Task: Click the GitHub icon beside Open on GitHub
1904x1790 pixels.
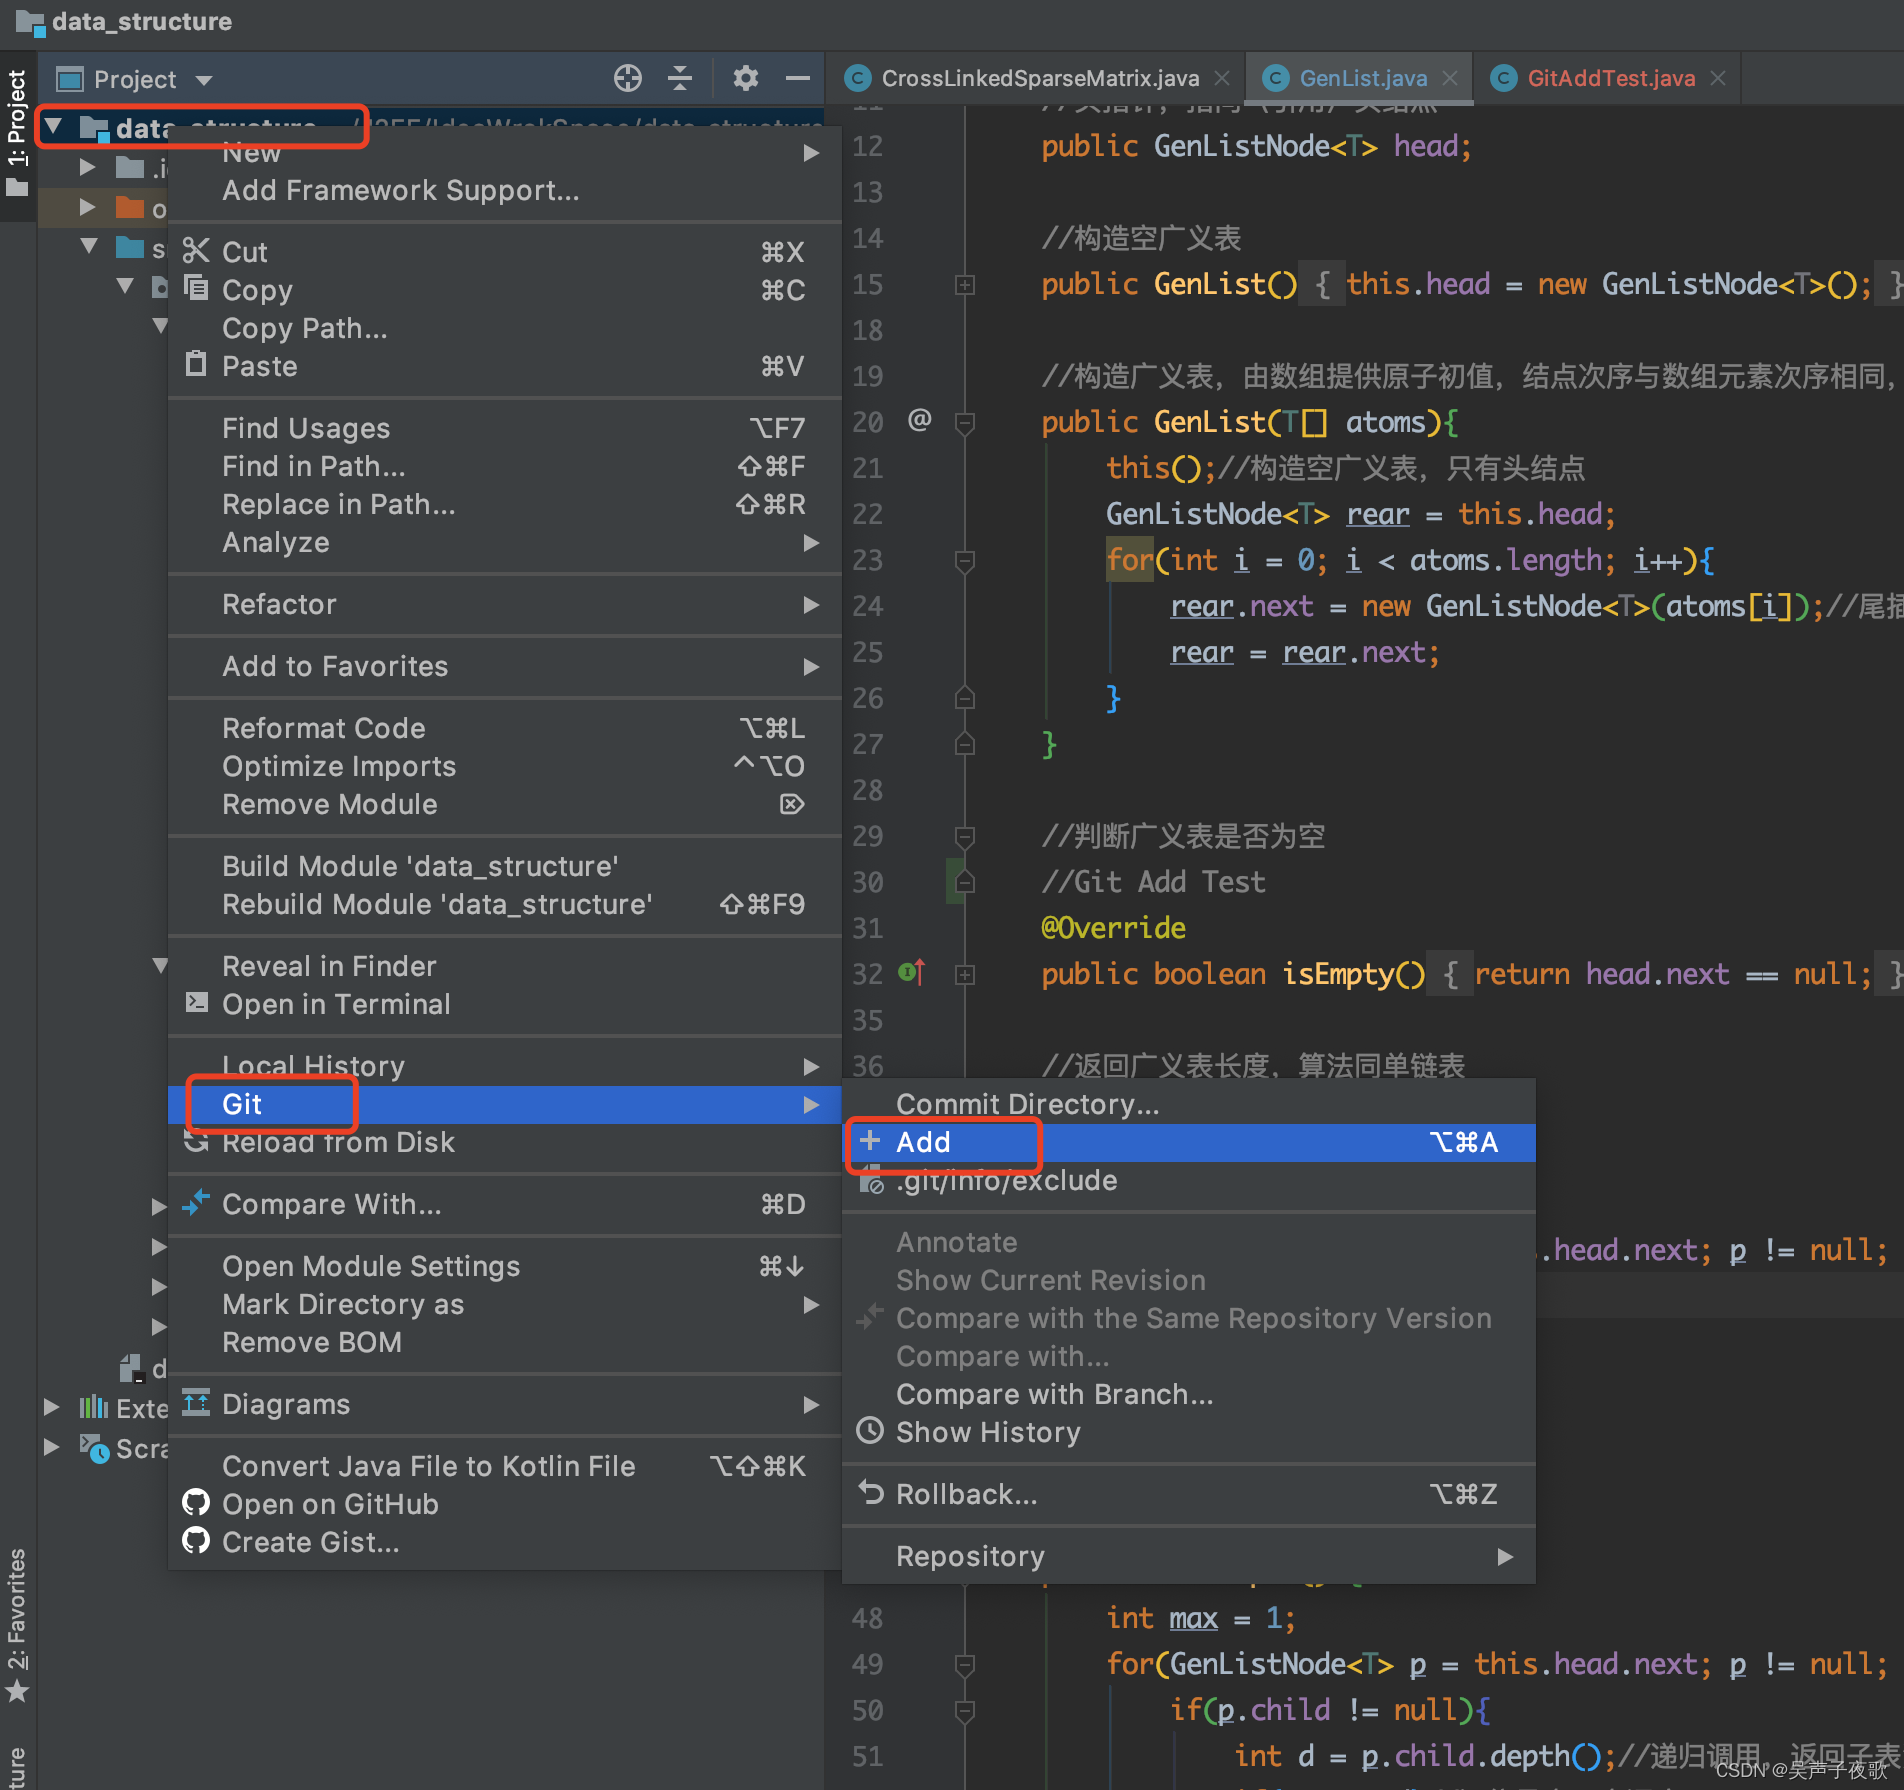Action: point(196,1503)
